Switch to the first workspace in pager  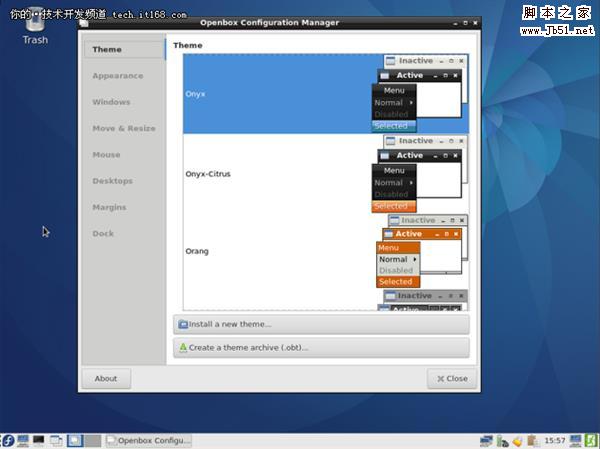[75, 441]
